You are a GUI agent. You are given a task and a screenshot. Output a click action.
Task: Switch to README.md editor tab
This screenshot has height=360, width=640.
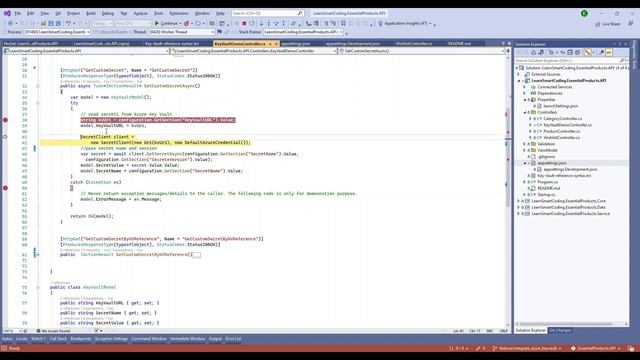pos(459,44)
